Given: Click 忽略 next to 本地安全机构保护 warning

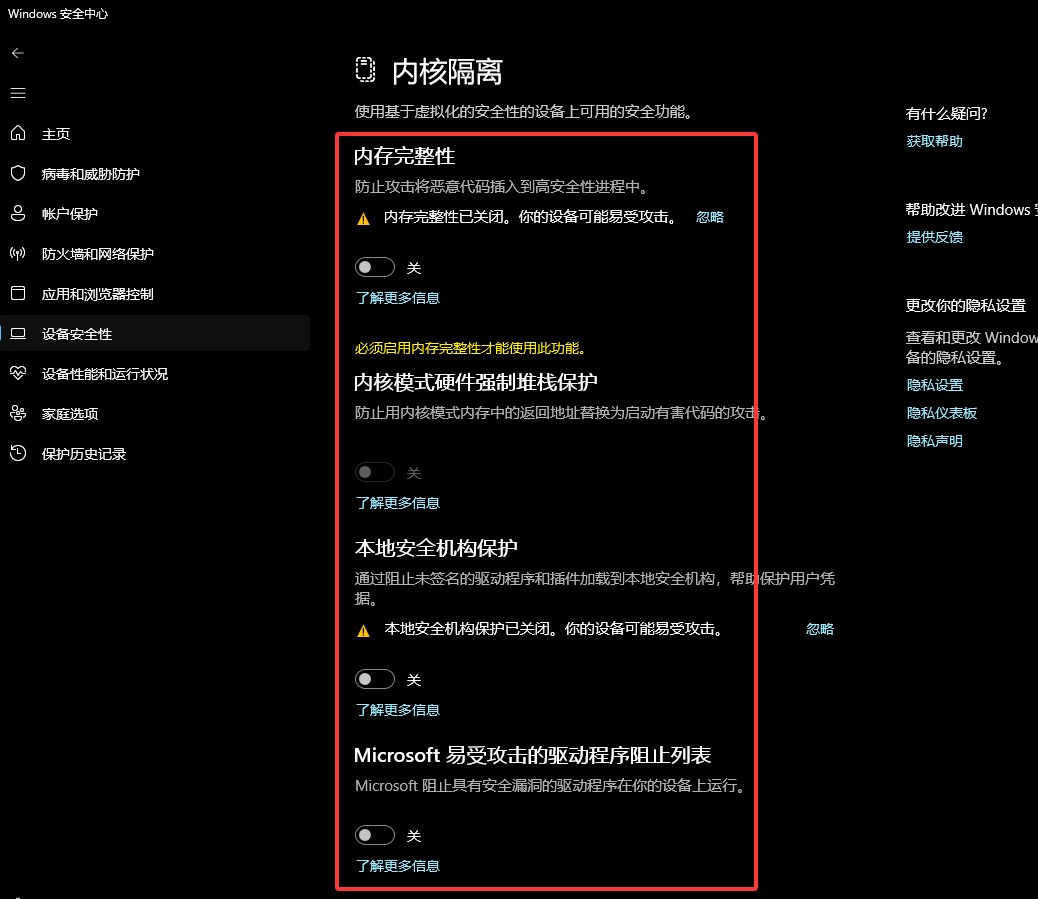Looking at the screenshot, I should (820, 629).
